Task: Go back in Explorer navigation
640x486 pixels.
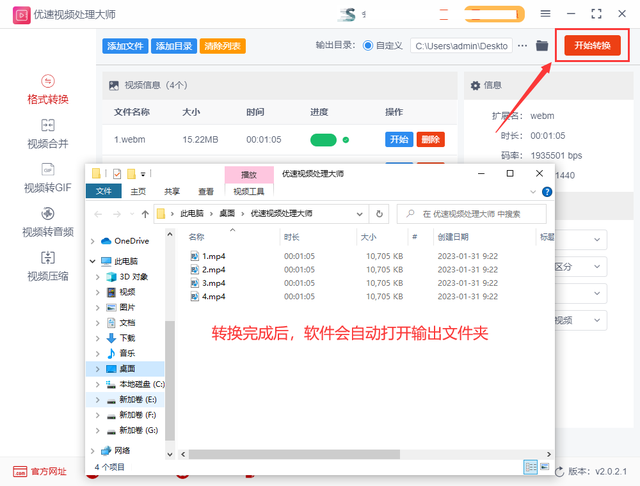Action: coord(98,214)
